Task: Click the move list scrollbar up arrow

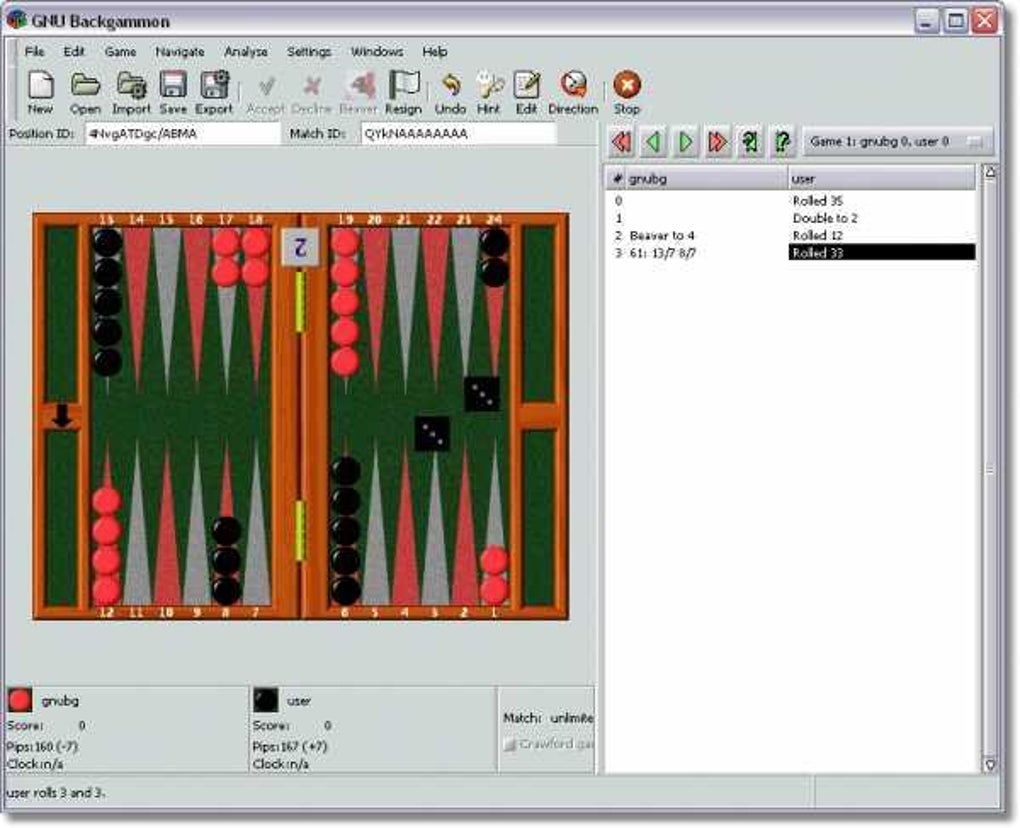Action: (x=990, y=172)
